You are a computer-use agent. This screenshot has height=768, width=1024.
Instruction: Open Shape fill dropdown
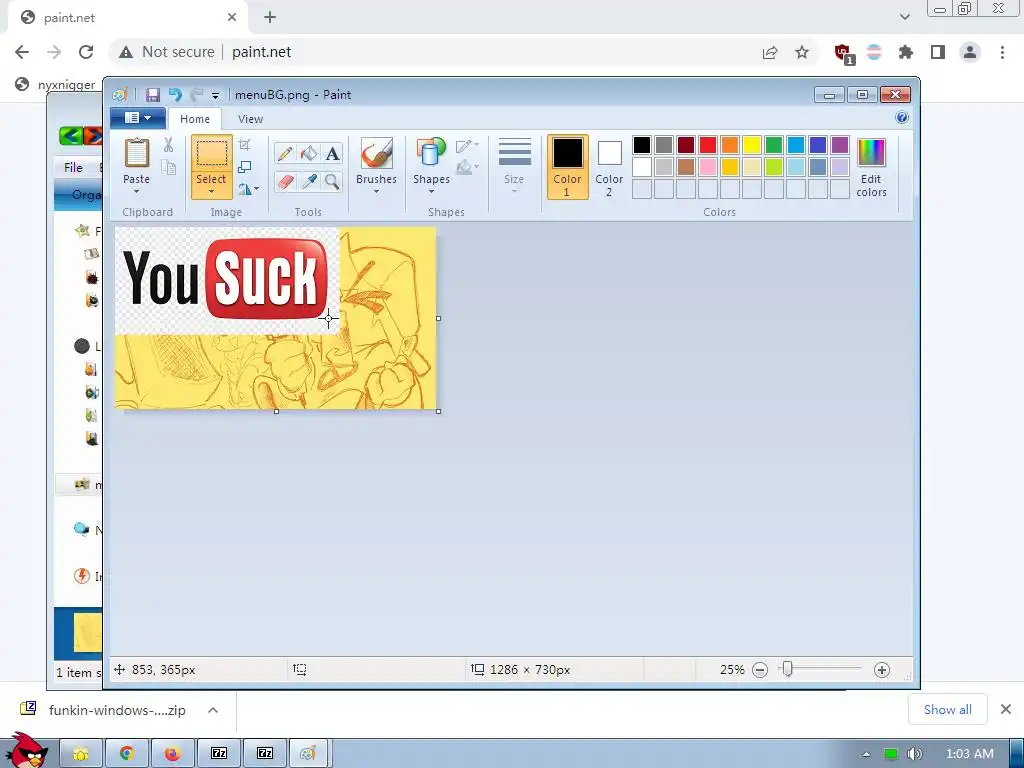467,168
